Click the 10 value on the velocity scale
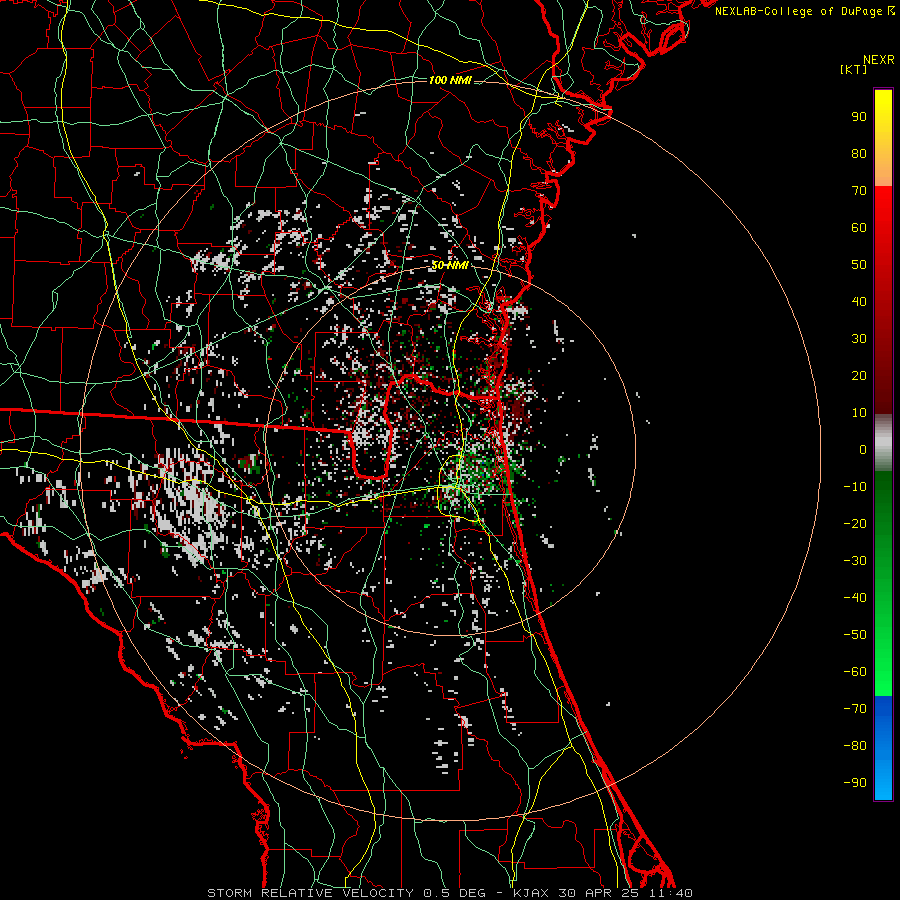 pos(859,413)
